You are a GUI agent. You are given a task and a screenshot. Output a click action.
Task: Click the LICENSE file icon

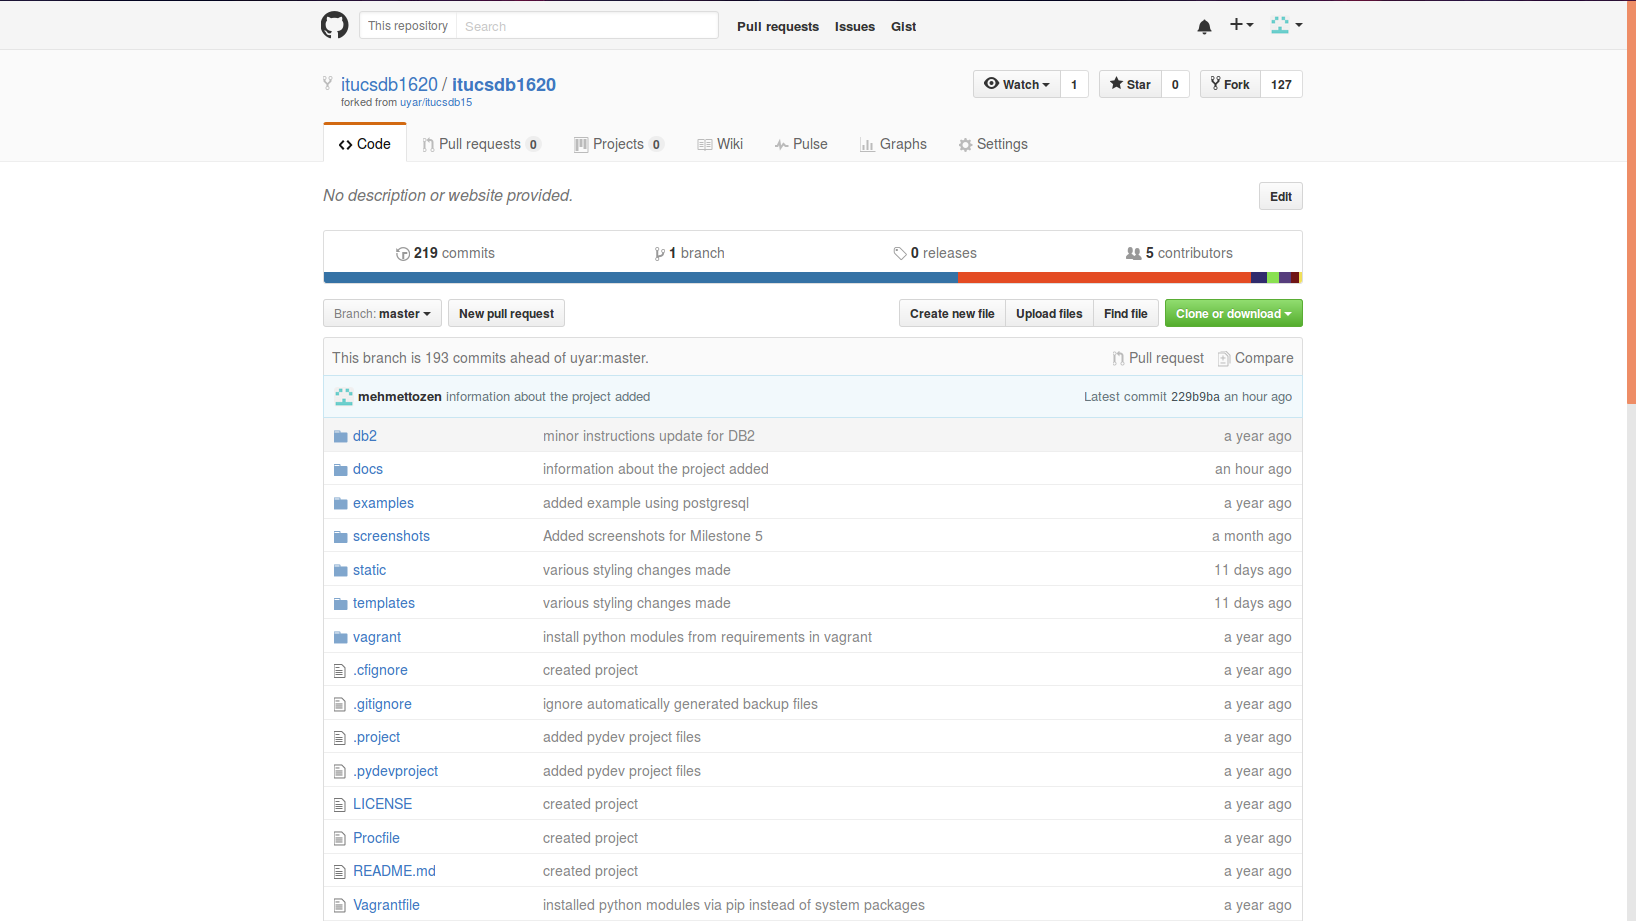click(340, 805)
